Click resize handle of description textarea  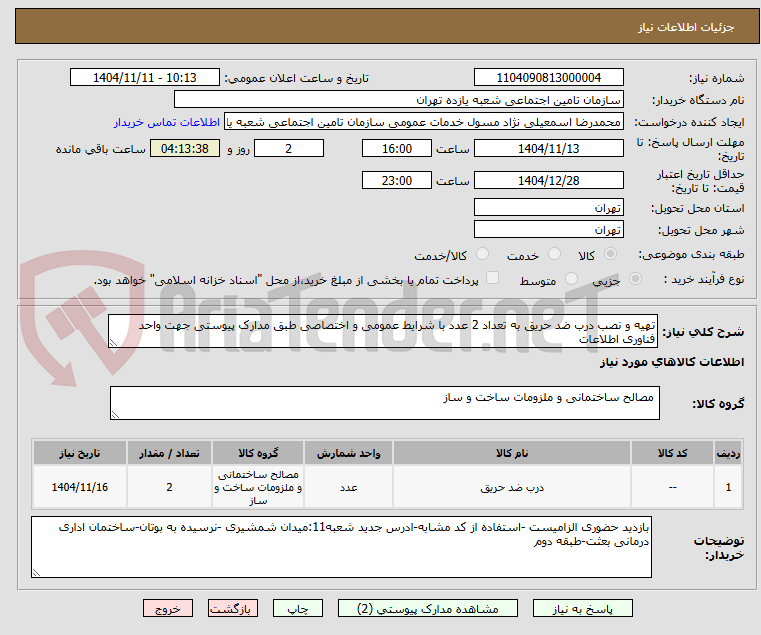tap(113, 343)
